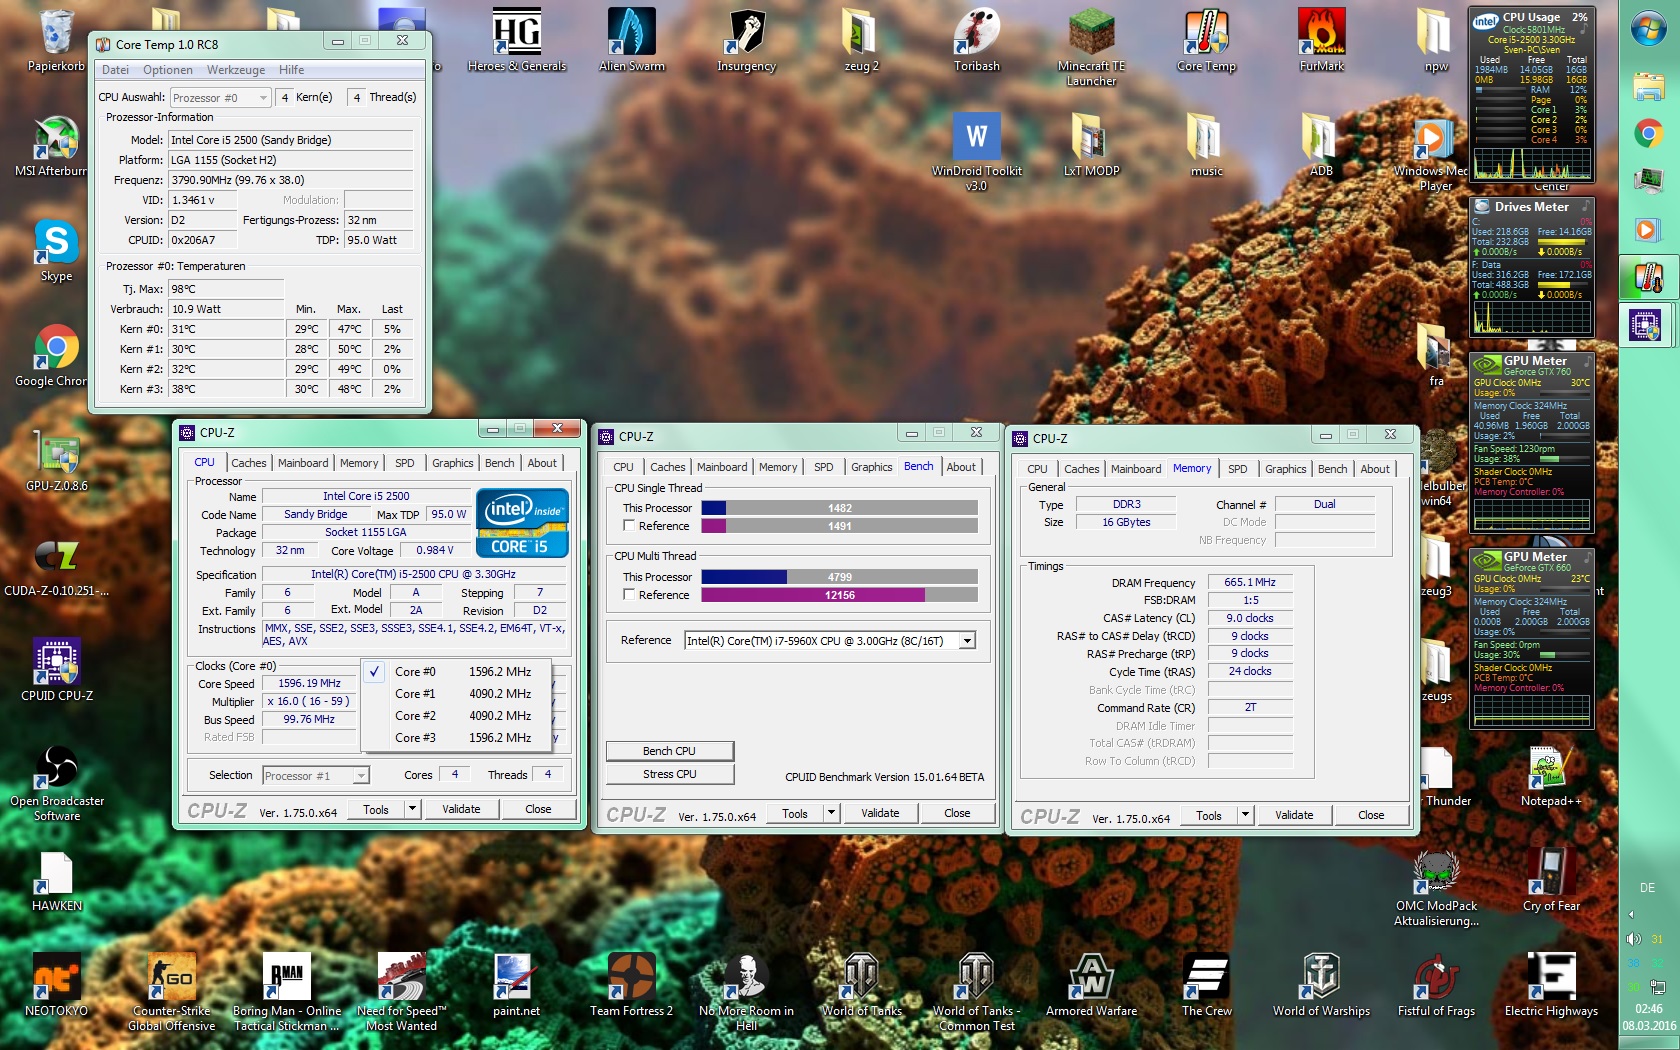
Task: Click the multi thread This Processor bar 4799
Action: coord(840,577)
